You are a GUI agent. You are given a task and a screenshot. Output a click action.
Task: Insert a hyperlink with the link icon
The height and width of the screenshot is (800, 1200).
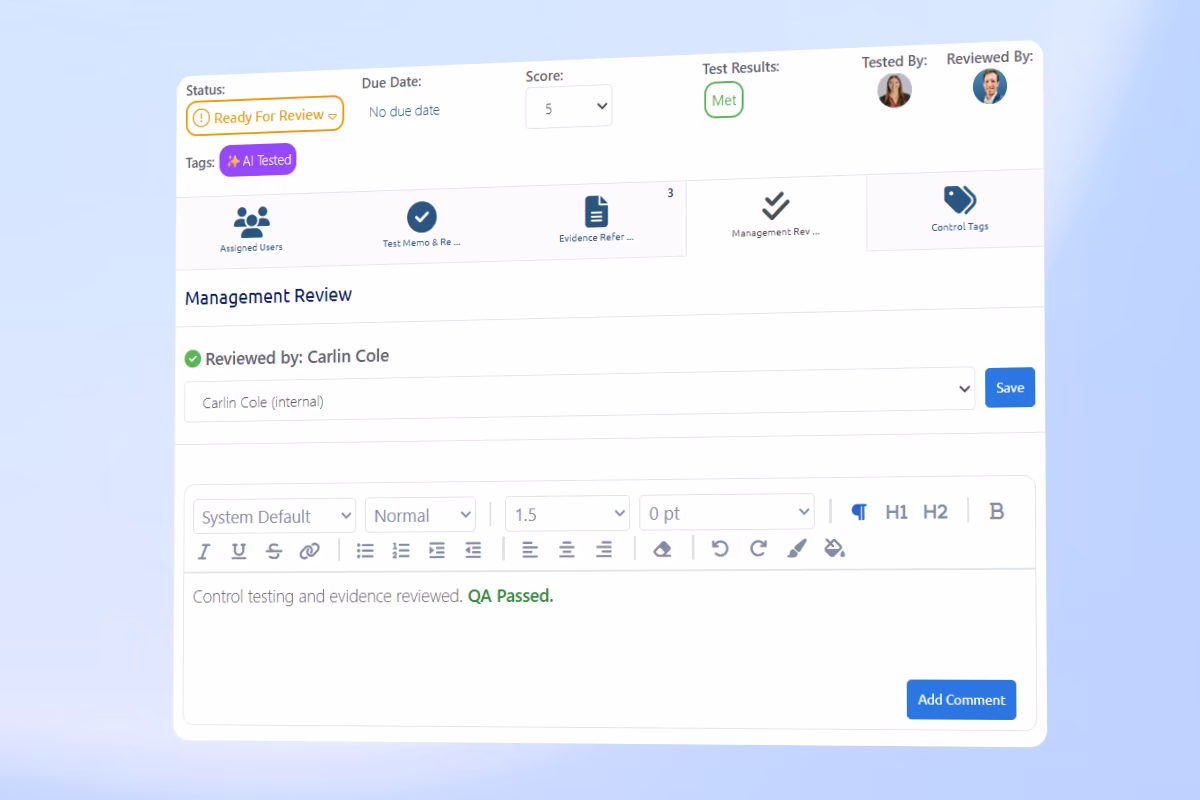pos(310,551)
